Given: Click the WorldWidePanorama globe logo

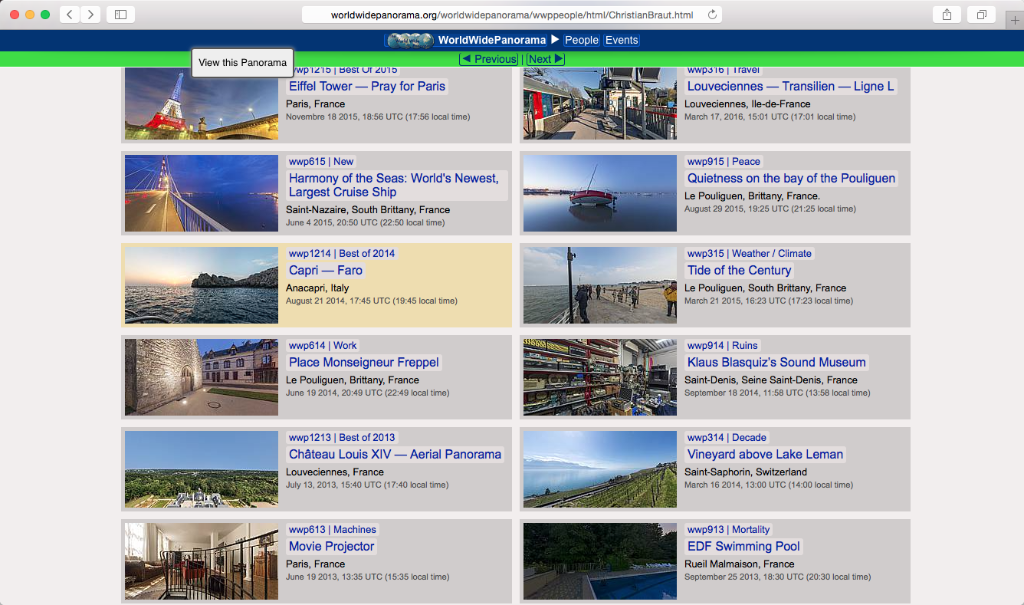Looking at the screenshot, I should [408, 40].
